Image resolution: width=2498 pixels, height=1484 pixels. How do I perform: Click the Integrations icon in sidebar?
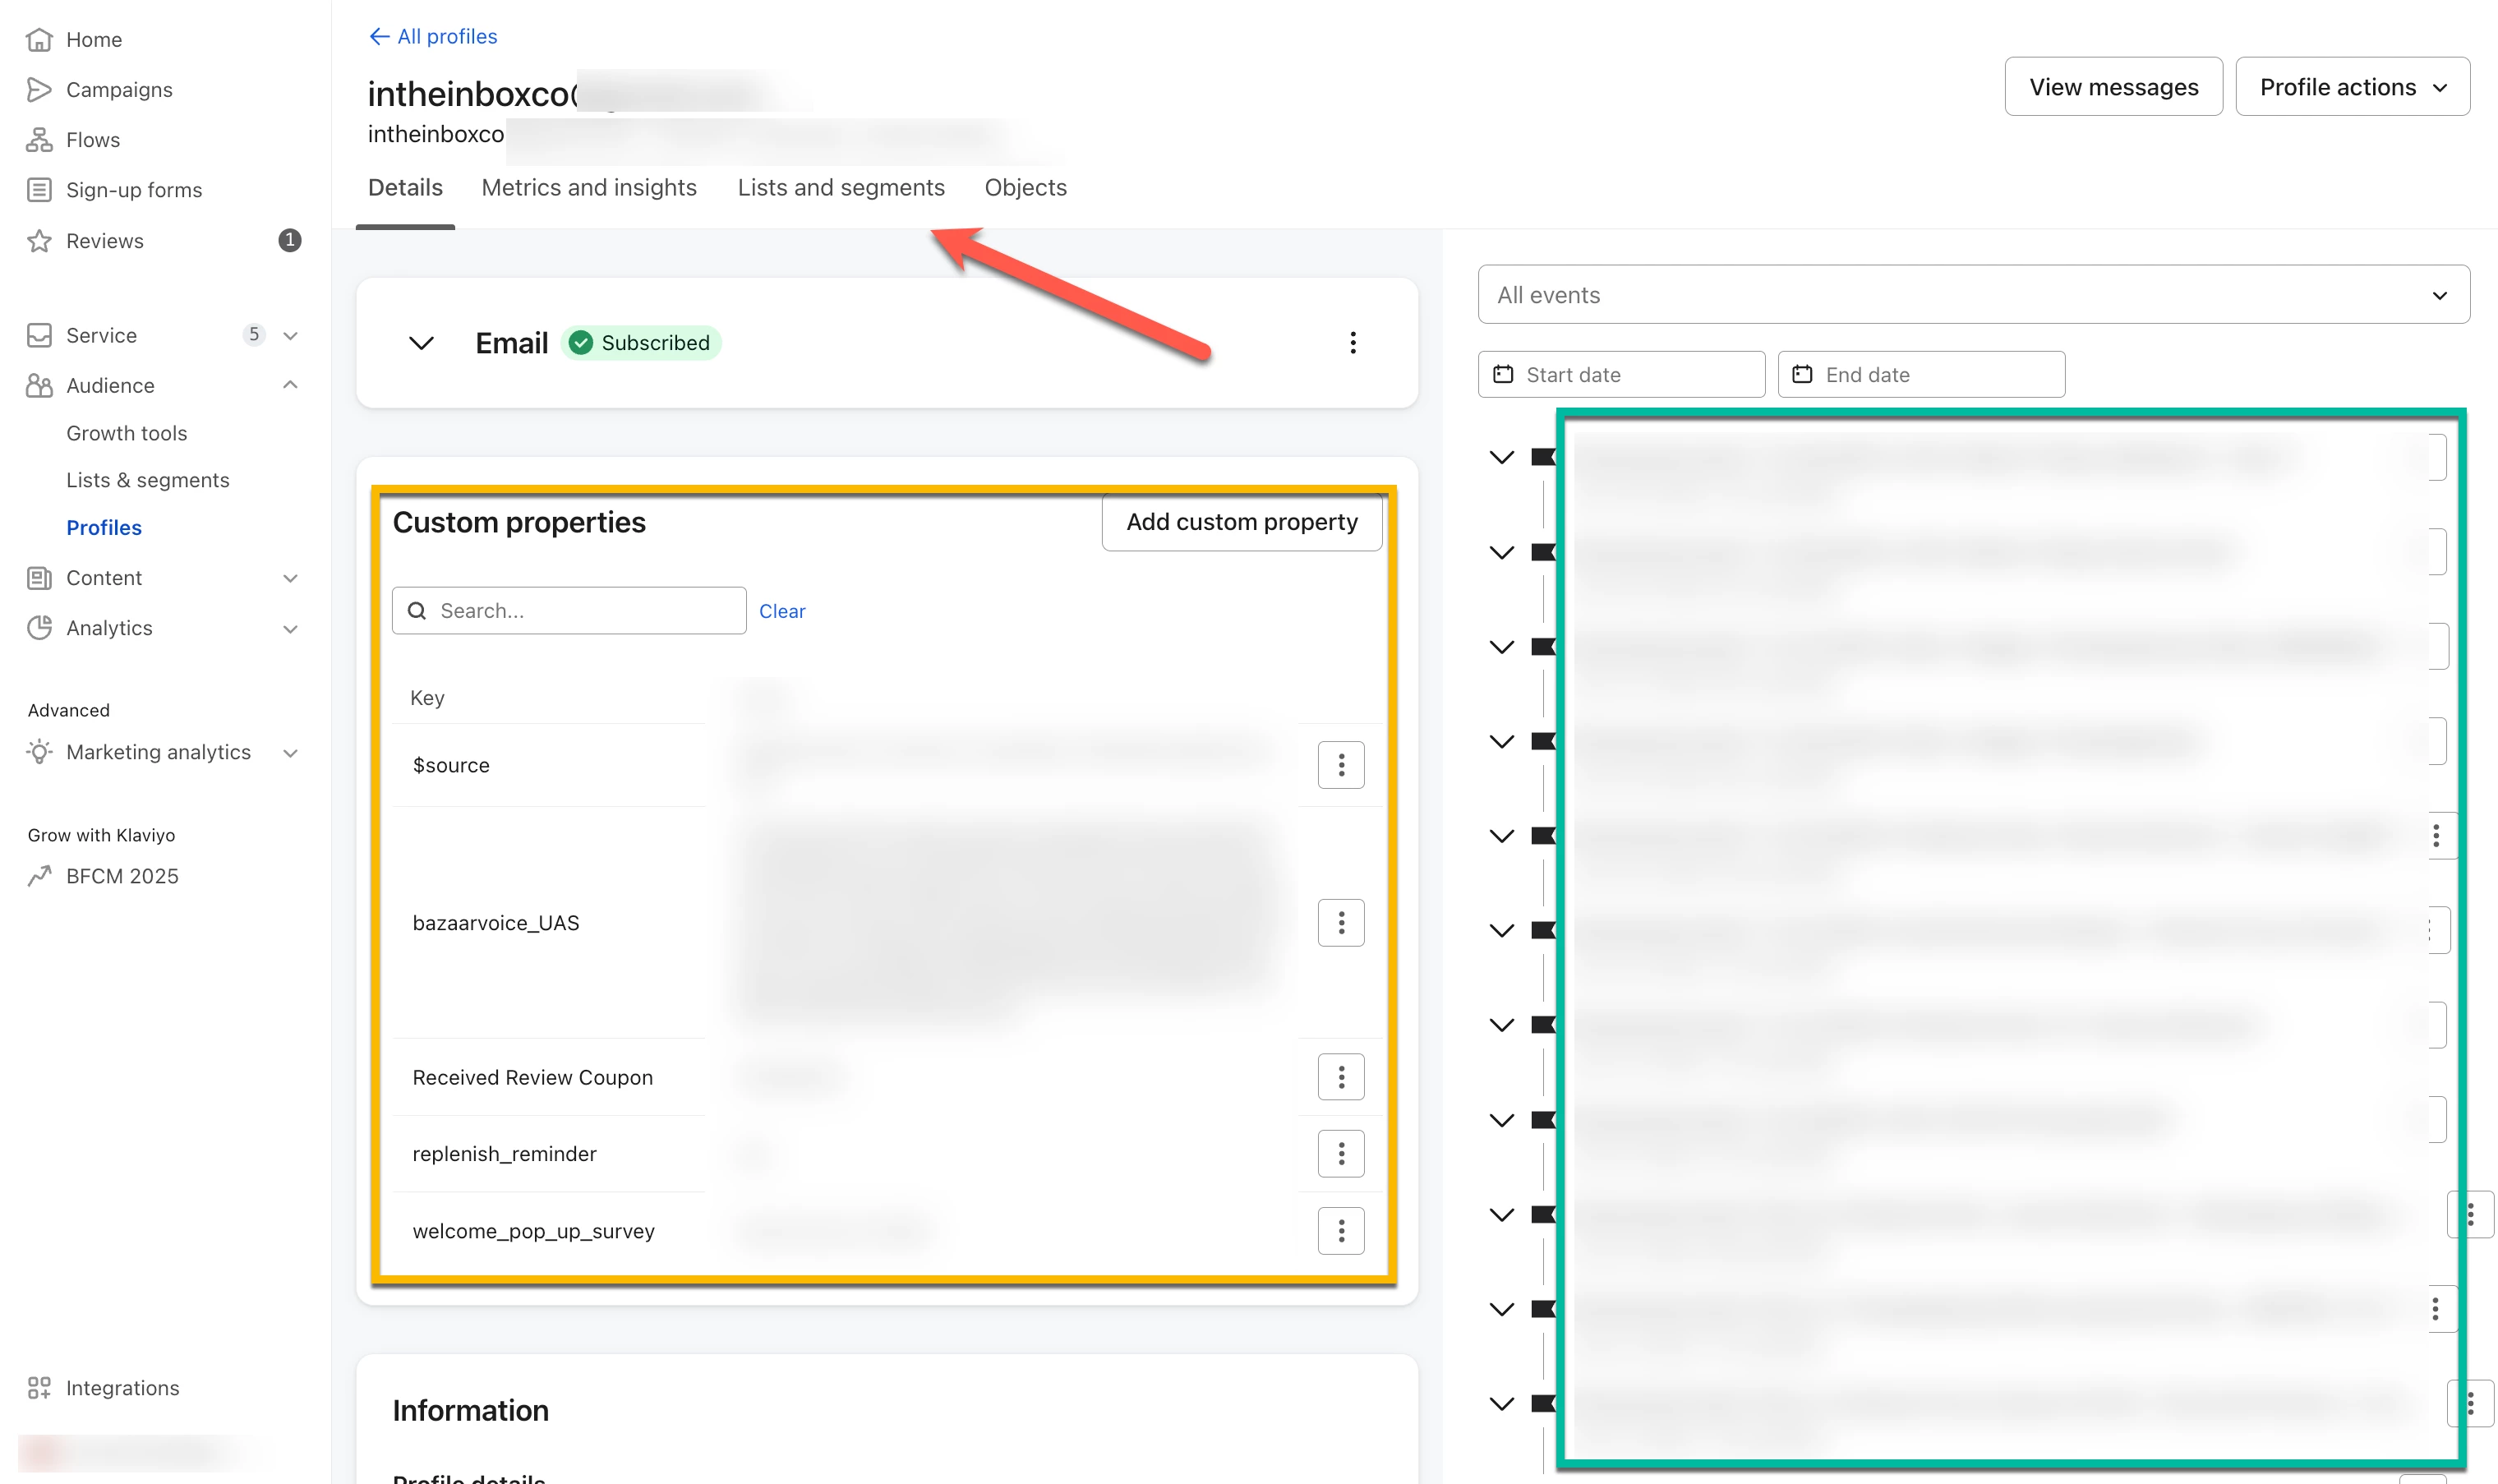[x=39, y=1388]
